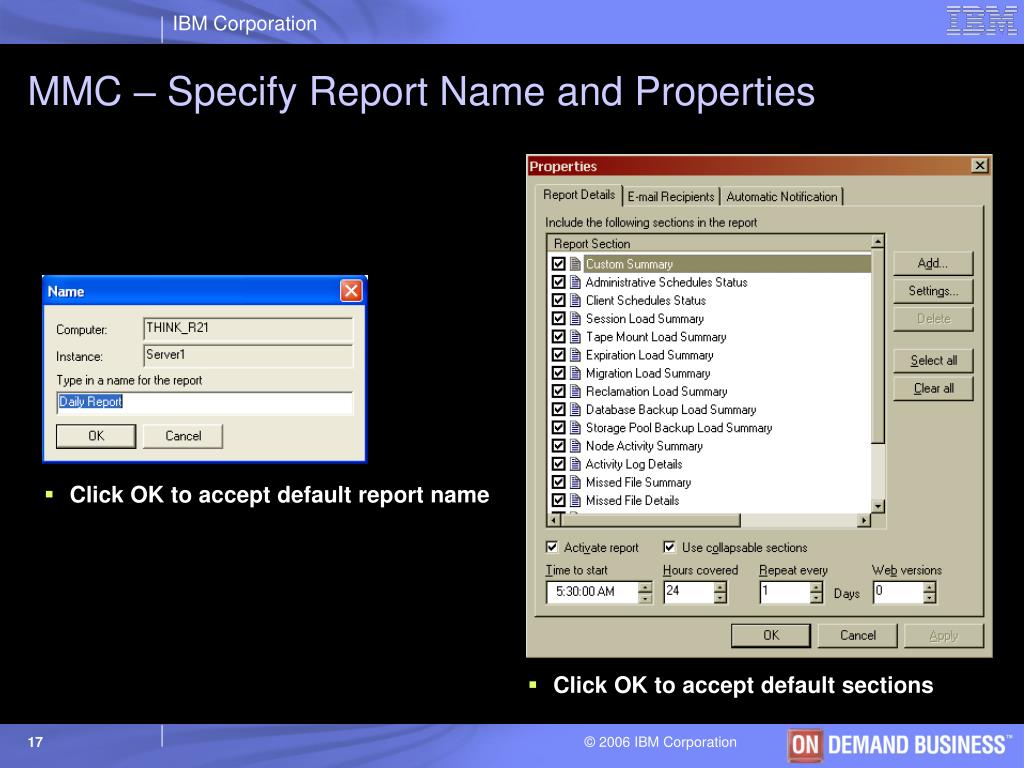Viewport: 1024px width, 768px height.
Task: Click Cancel in the Name dialog
Action: click(183, 436)
